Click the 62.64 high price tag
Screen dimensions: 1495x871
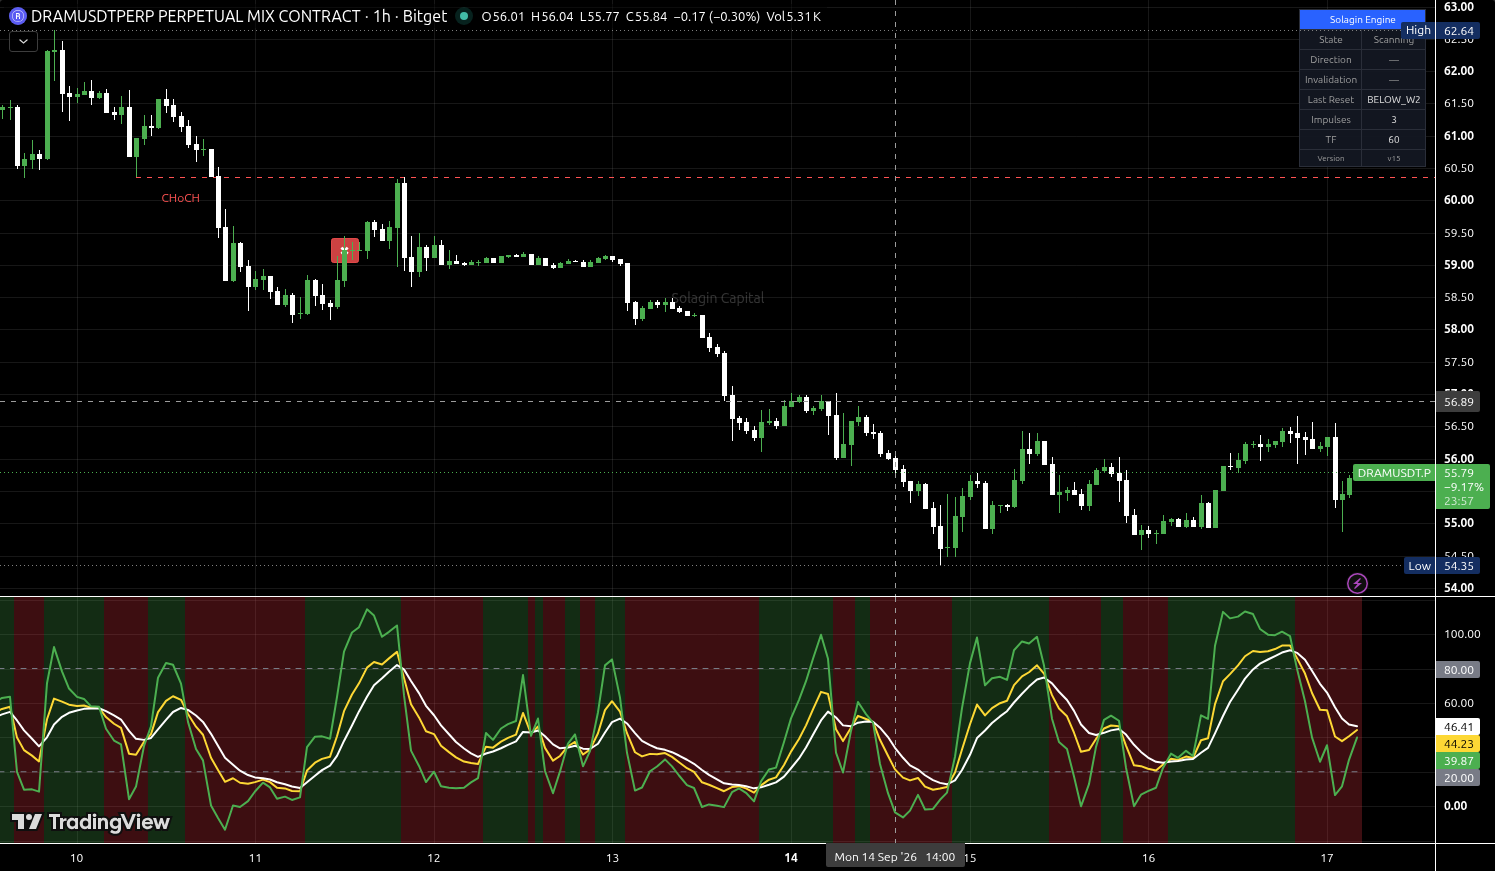(x=1459, y=31)
